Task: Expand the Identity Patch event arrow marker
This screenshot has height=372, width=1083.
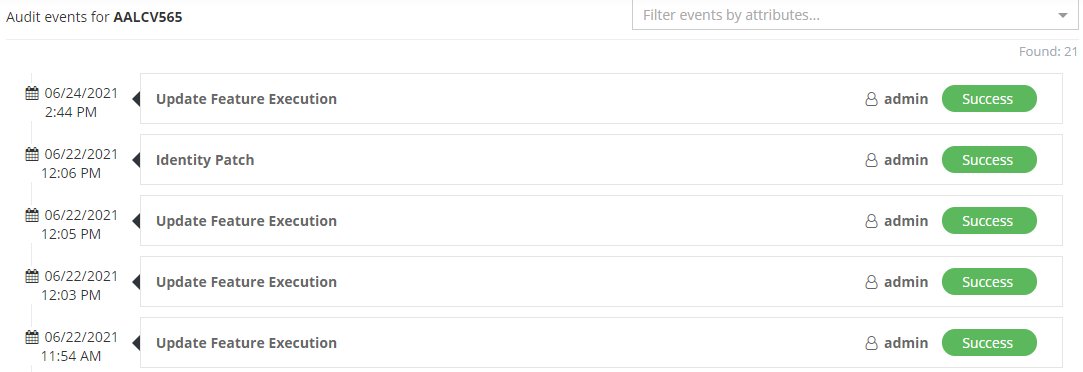Action: coord(136,160)
